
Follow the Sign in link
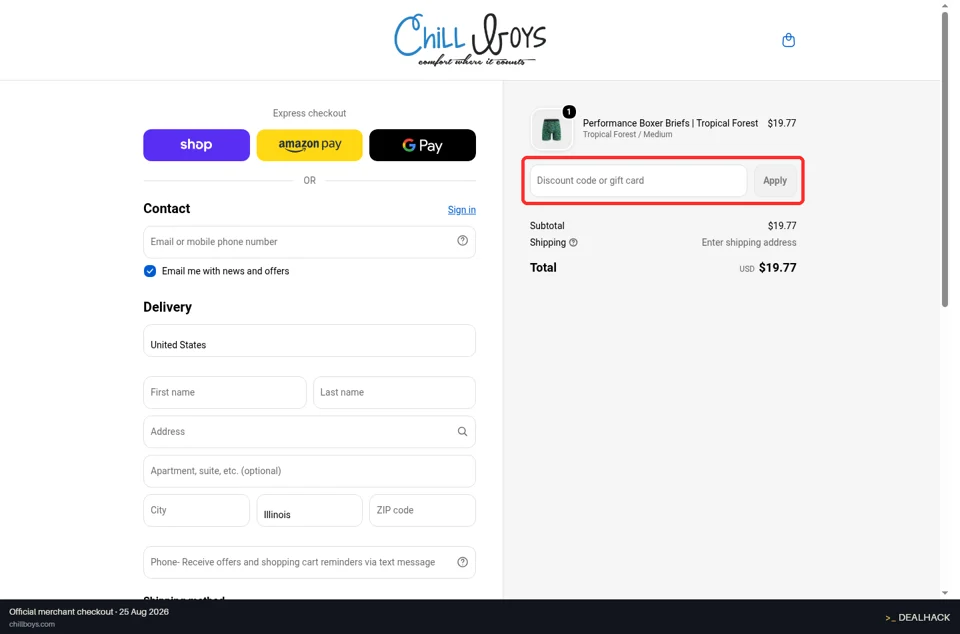point(462,210)
